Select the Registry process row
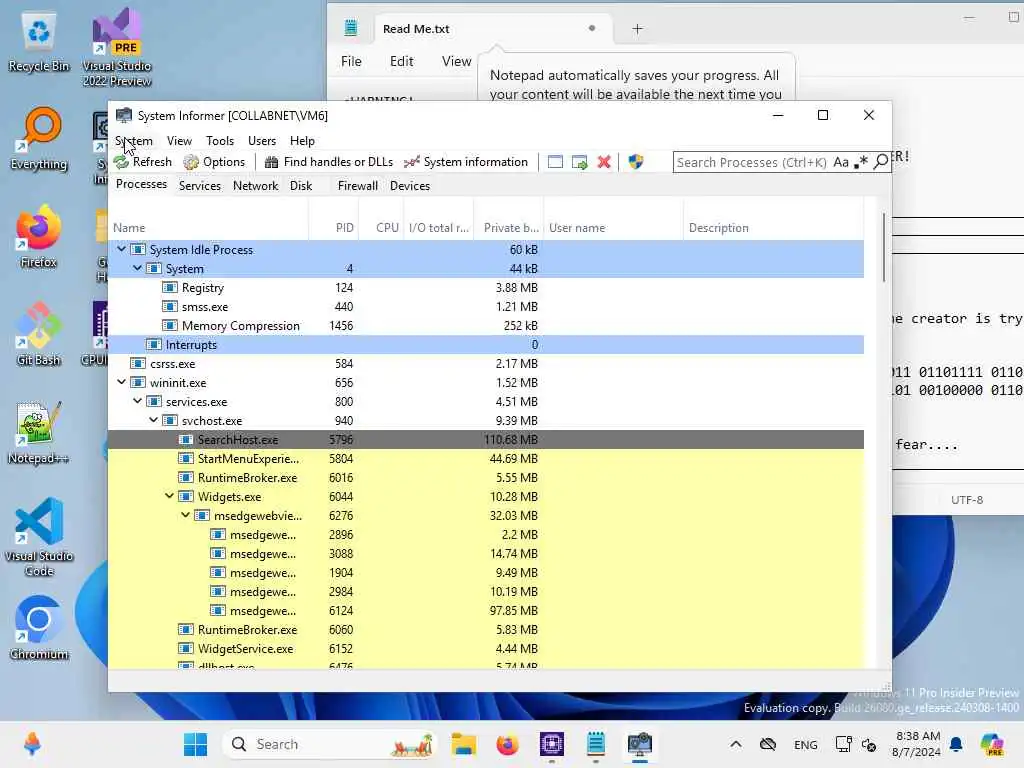 pos(486,287)
